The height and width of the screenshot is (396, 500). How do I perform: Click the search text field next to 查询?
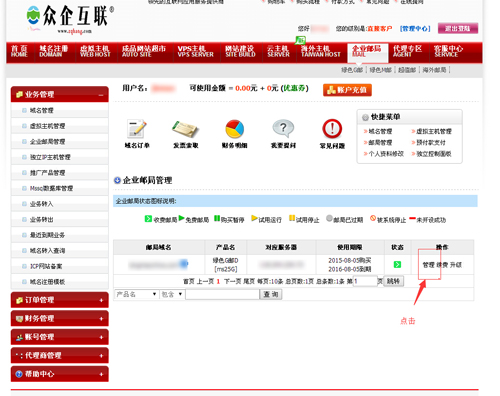tap(222, 294)
